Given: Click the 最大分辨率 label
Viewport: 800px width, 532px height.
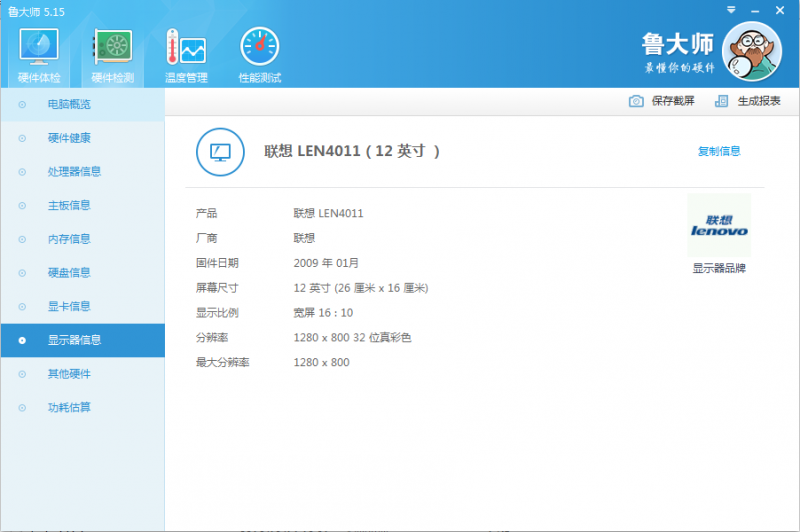Looking at the screenshot, I should 222,363.
